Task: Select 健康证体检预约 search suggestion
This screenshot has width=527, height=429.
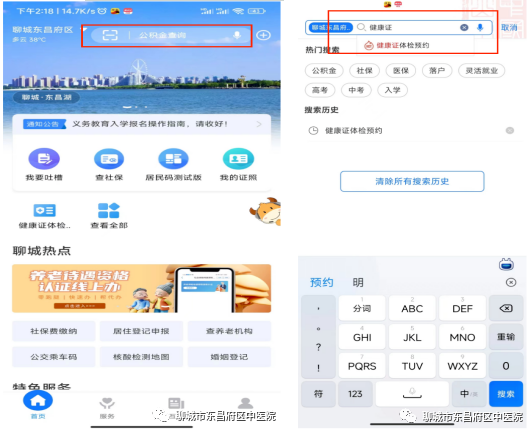Action: [x=397, y=45]
